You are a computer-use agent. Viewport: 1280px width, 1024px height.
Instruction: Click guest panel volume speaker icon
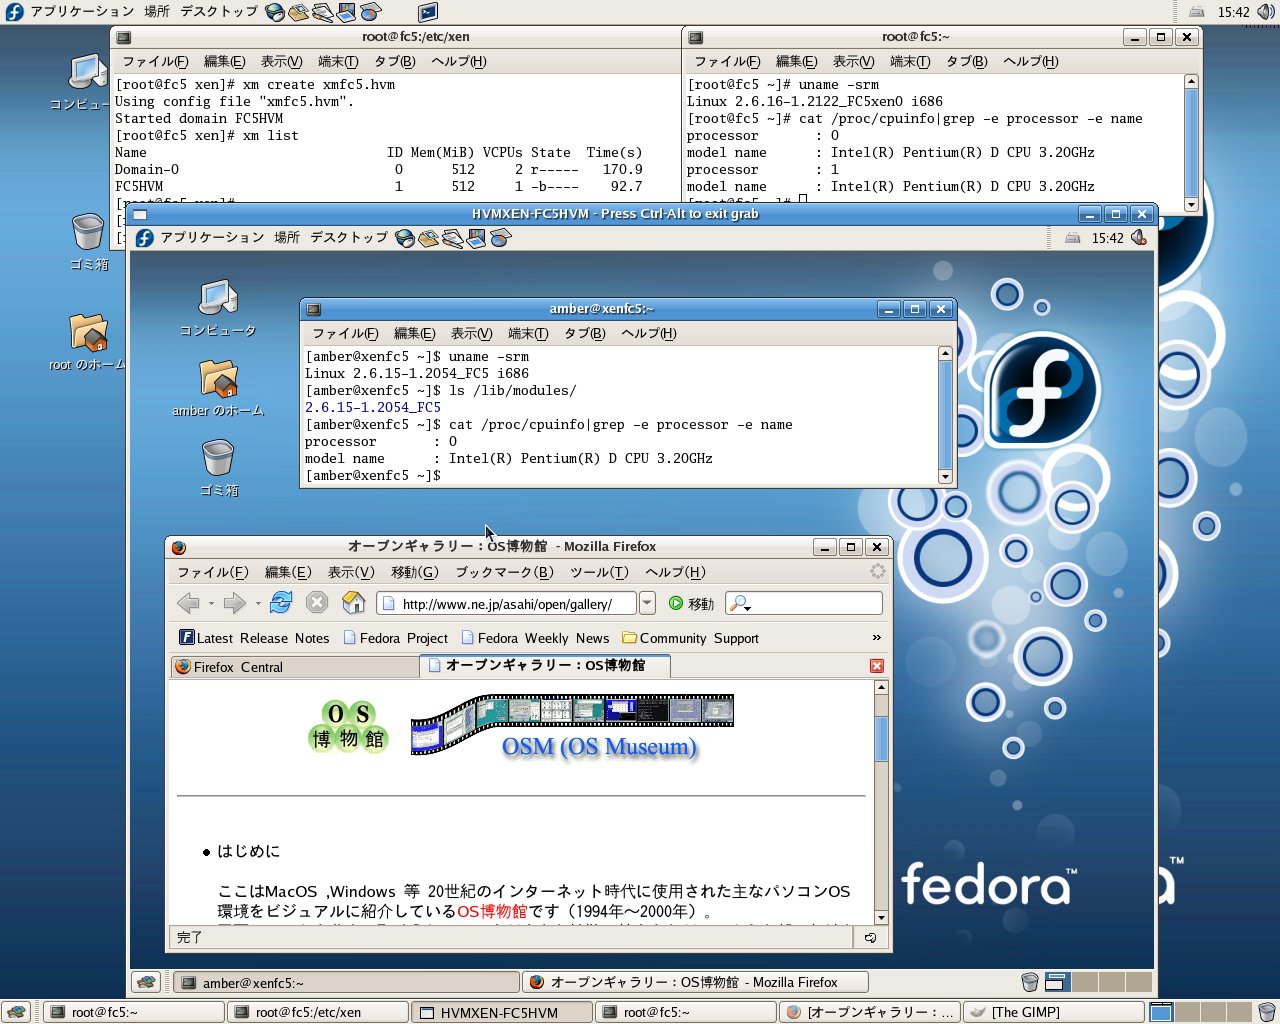click(x=1138, y=238)
